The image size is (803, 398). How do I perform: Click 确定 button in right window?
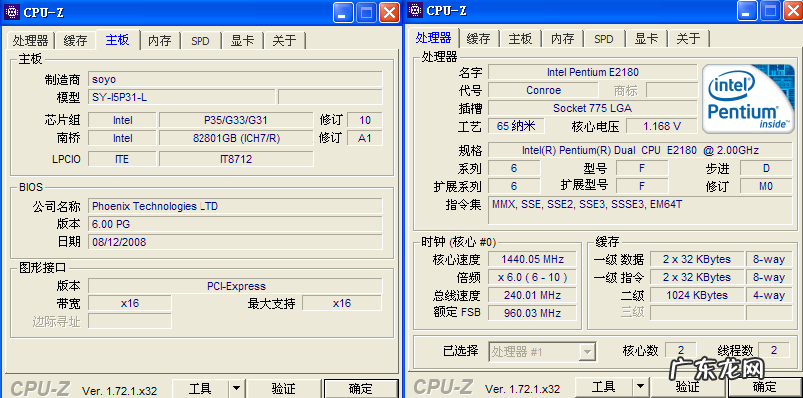pyautogui.click(x=764, y=387)
